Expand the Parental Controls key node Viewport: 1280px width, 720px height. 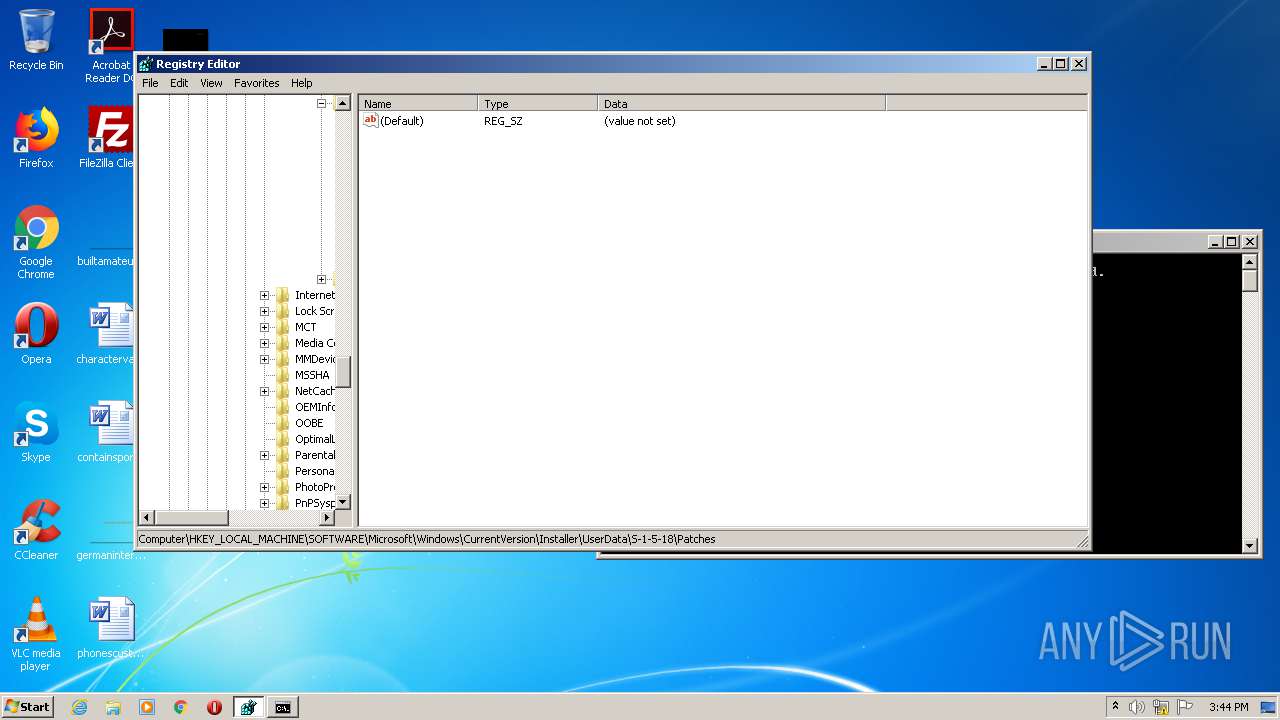[x=264, y=455]
